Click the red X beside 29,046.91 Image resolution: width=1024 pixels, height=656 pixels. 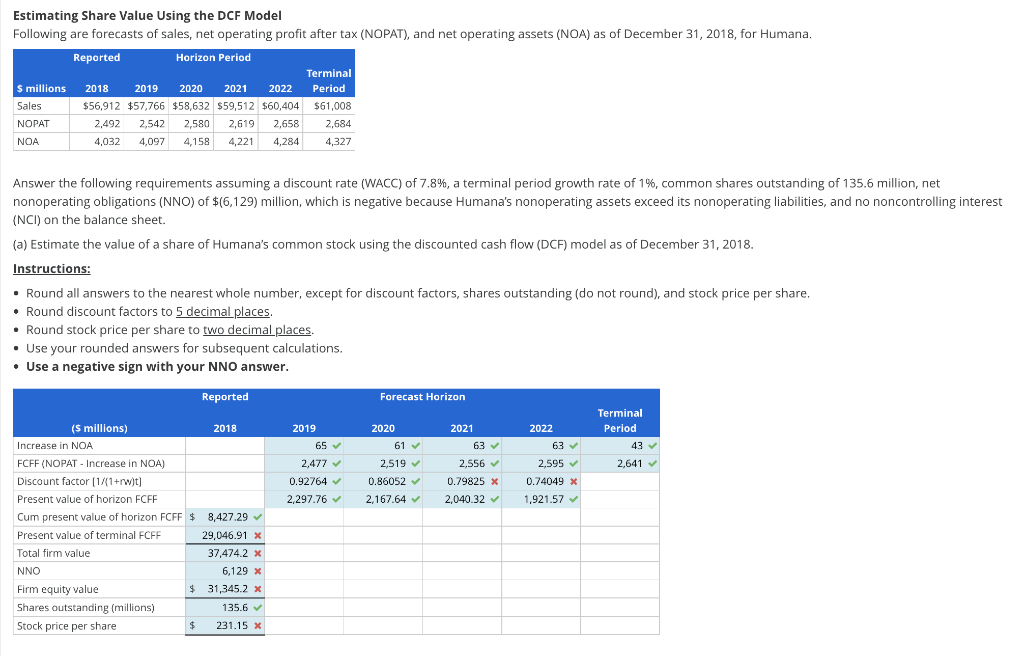tap(258, 536)
